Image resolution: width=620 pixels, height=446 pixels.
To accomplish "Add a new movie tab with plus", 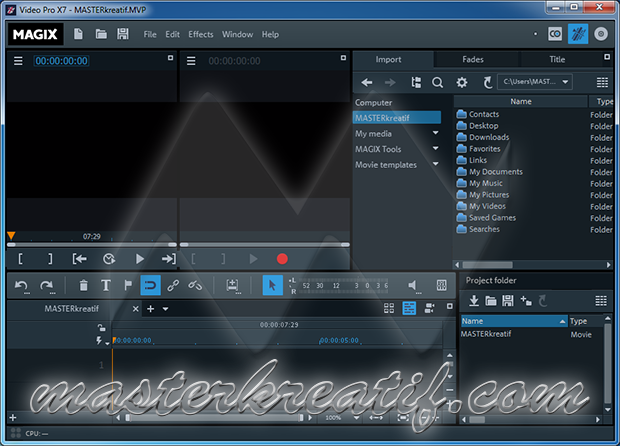I will (151, 309).
